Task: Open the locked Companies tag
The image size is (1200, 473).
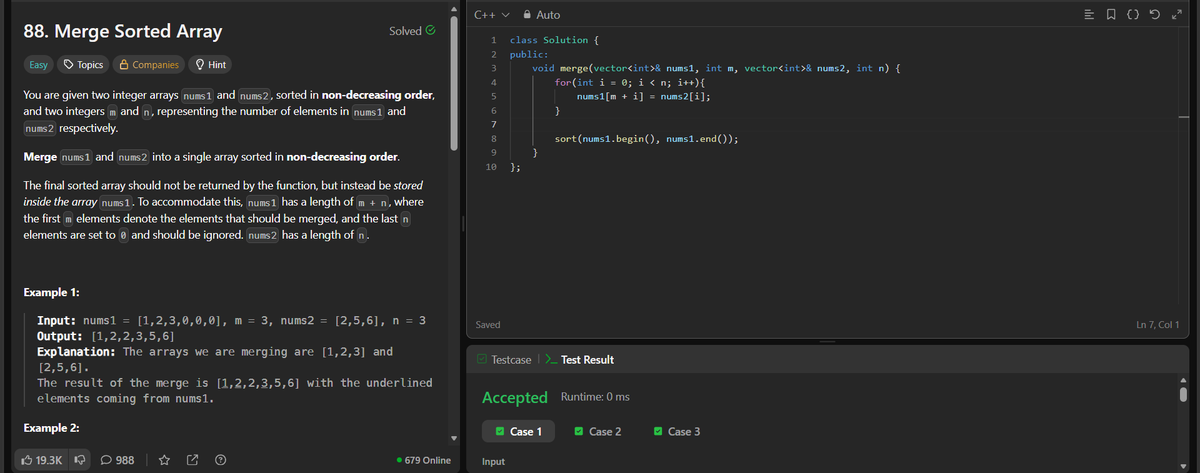Action: click(150, 65)
